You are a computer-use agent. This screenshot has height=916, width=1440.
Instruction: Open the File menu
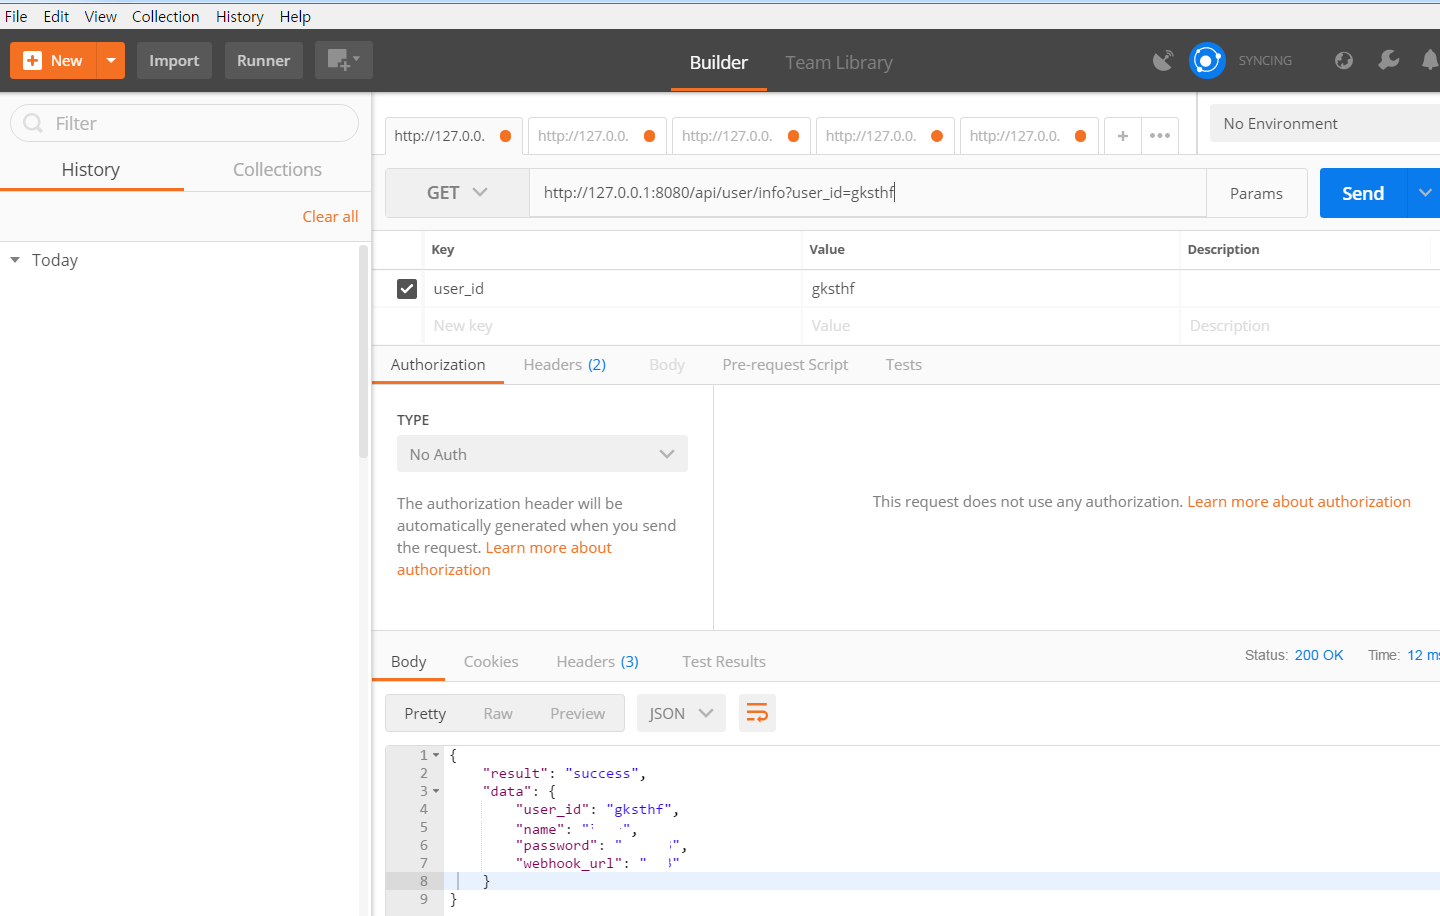click(16, 16)
